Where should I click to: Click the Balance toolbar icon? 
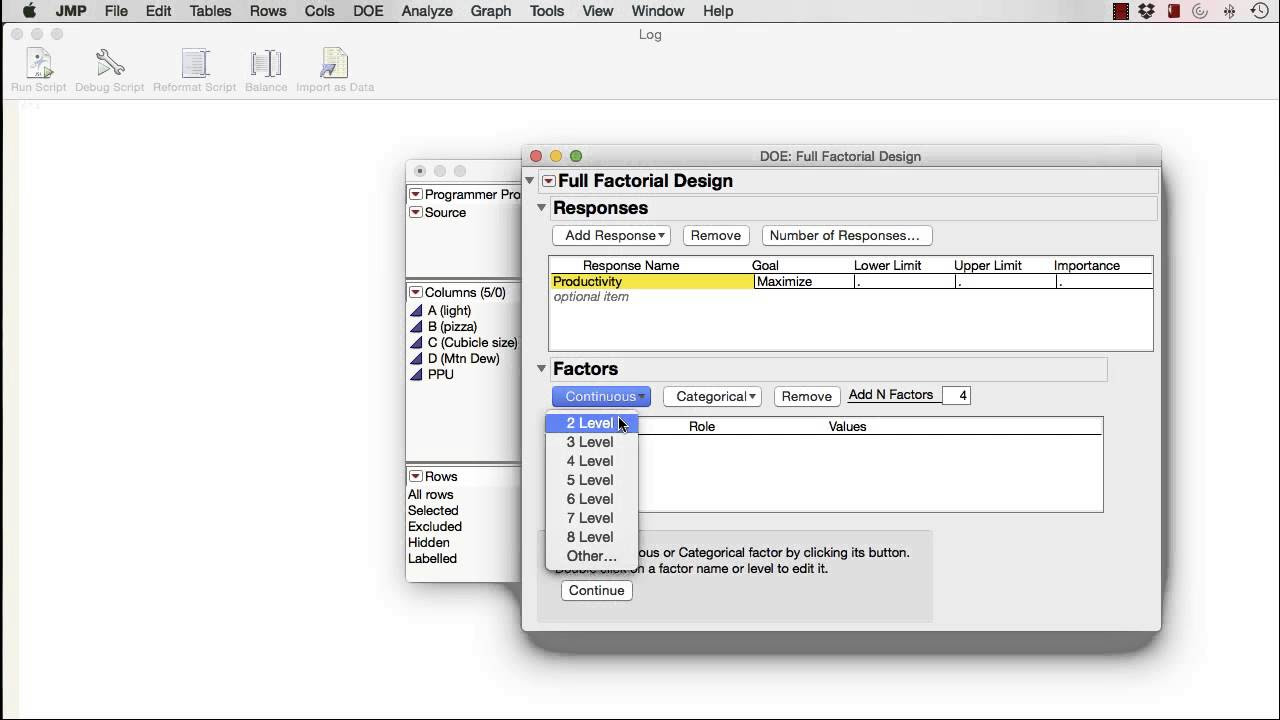(x=266, y=63)
